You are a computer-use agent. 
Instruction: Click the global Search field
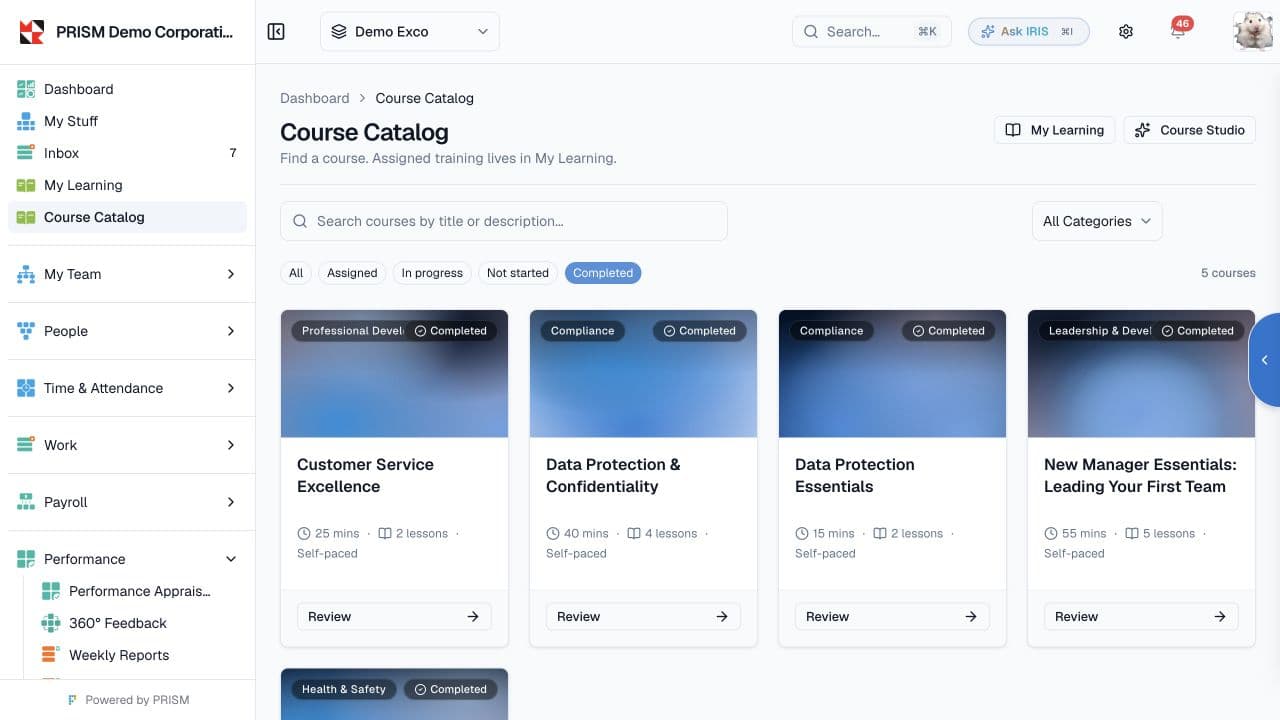click(872, 32)
